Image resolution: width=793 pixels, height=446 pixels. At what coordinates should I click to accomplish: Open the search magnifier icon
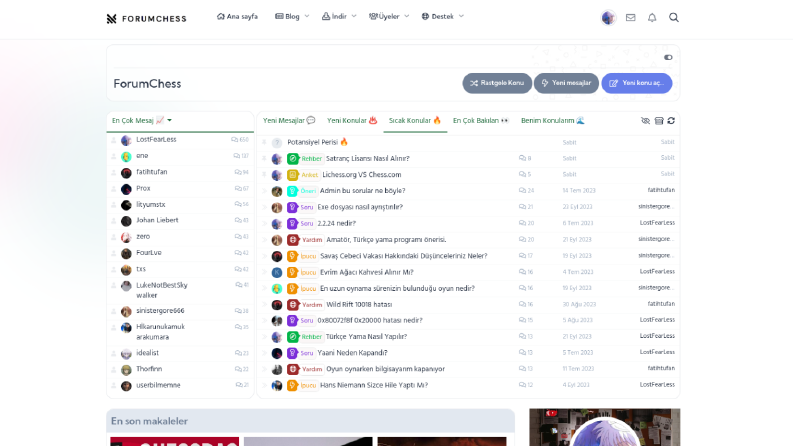pos(674,18)
